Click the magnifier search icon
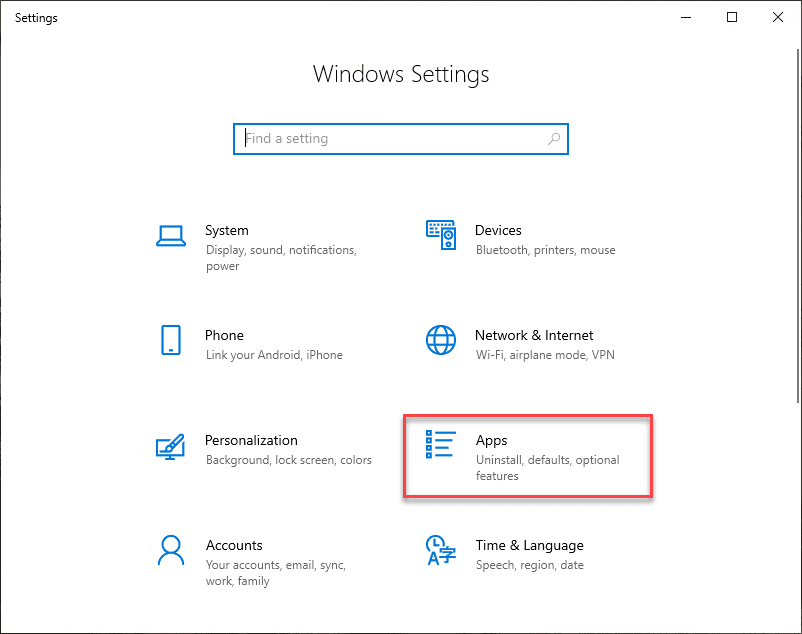 click(x=554, y=139)
